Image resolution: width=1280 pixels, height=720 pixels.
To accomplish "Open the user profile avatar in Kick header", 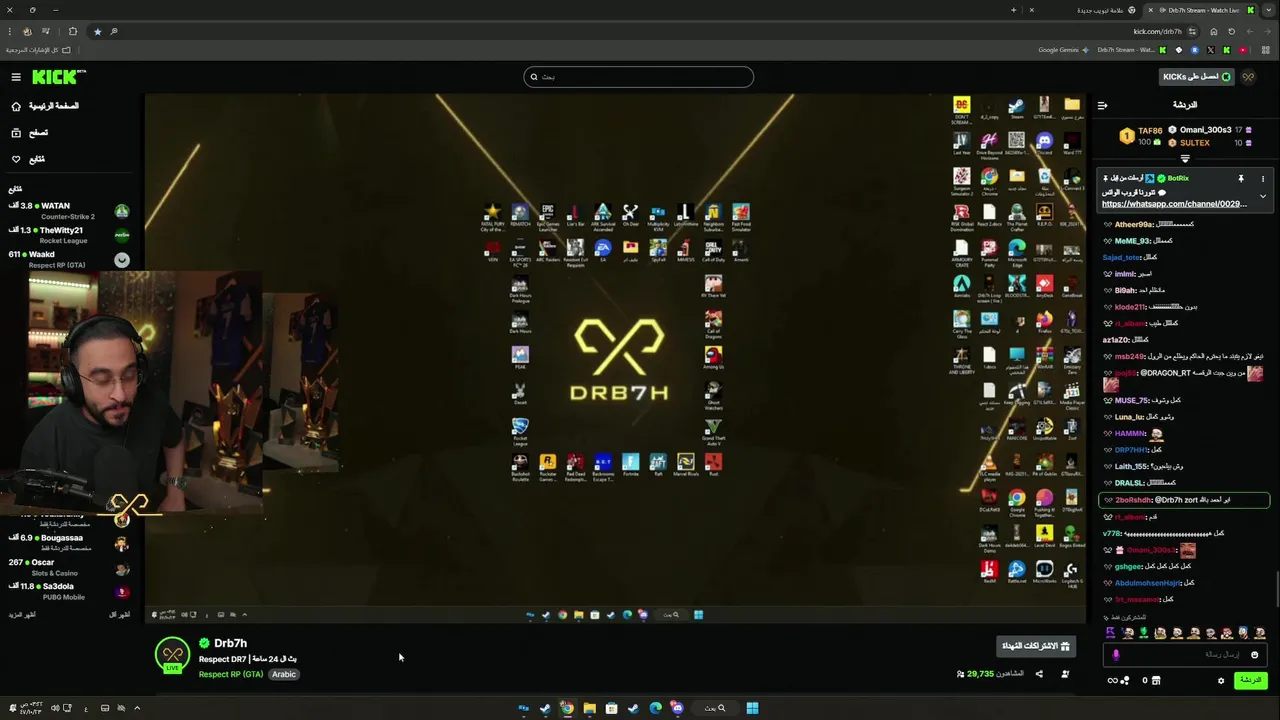I will point(1248,77).
